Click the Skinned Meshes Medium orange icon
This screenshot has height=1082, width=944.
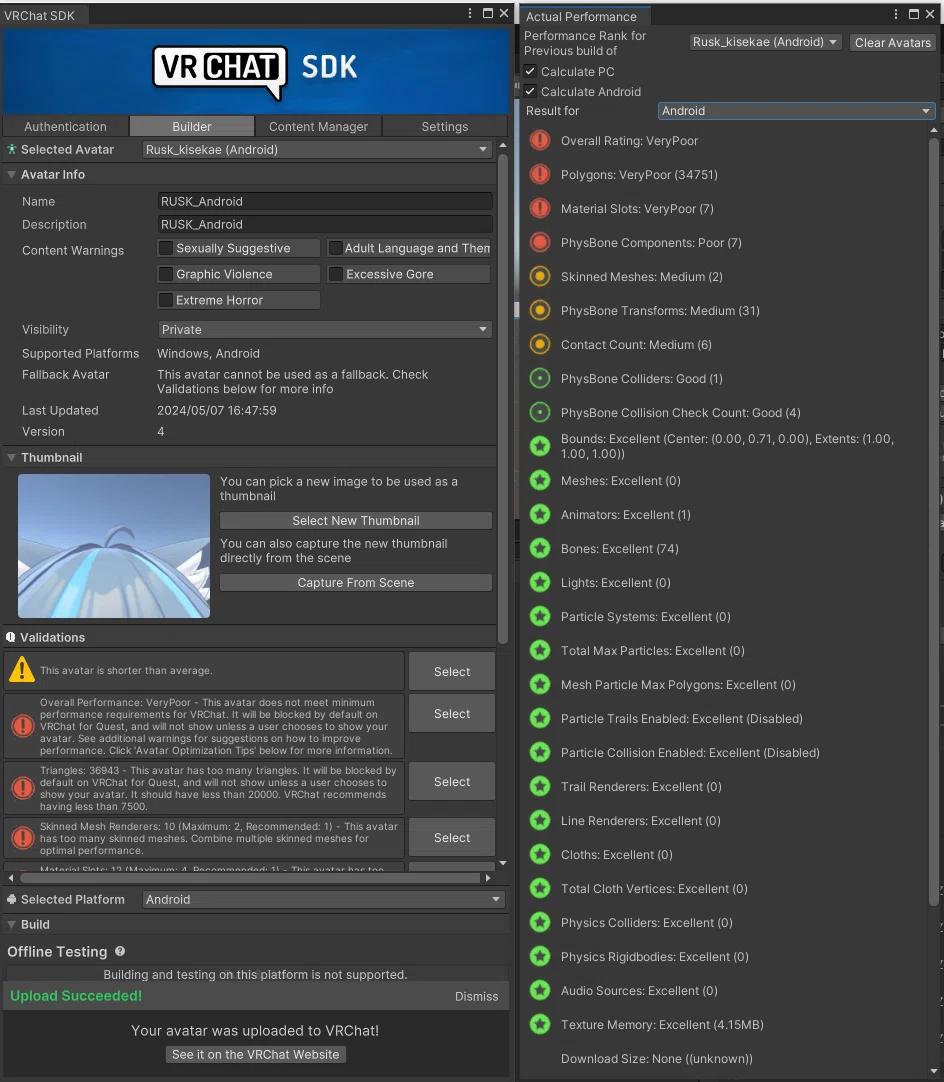540,277
